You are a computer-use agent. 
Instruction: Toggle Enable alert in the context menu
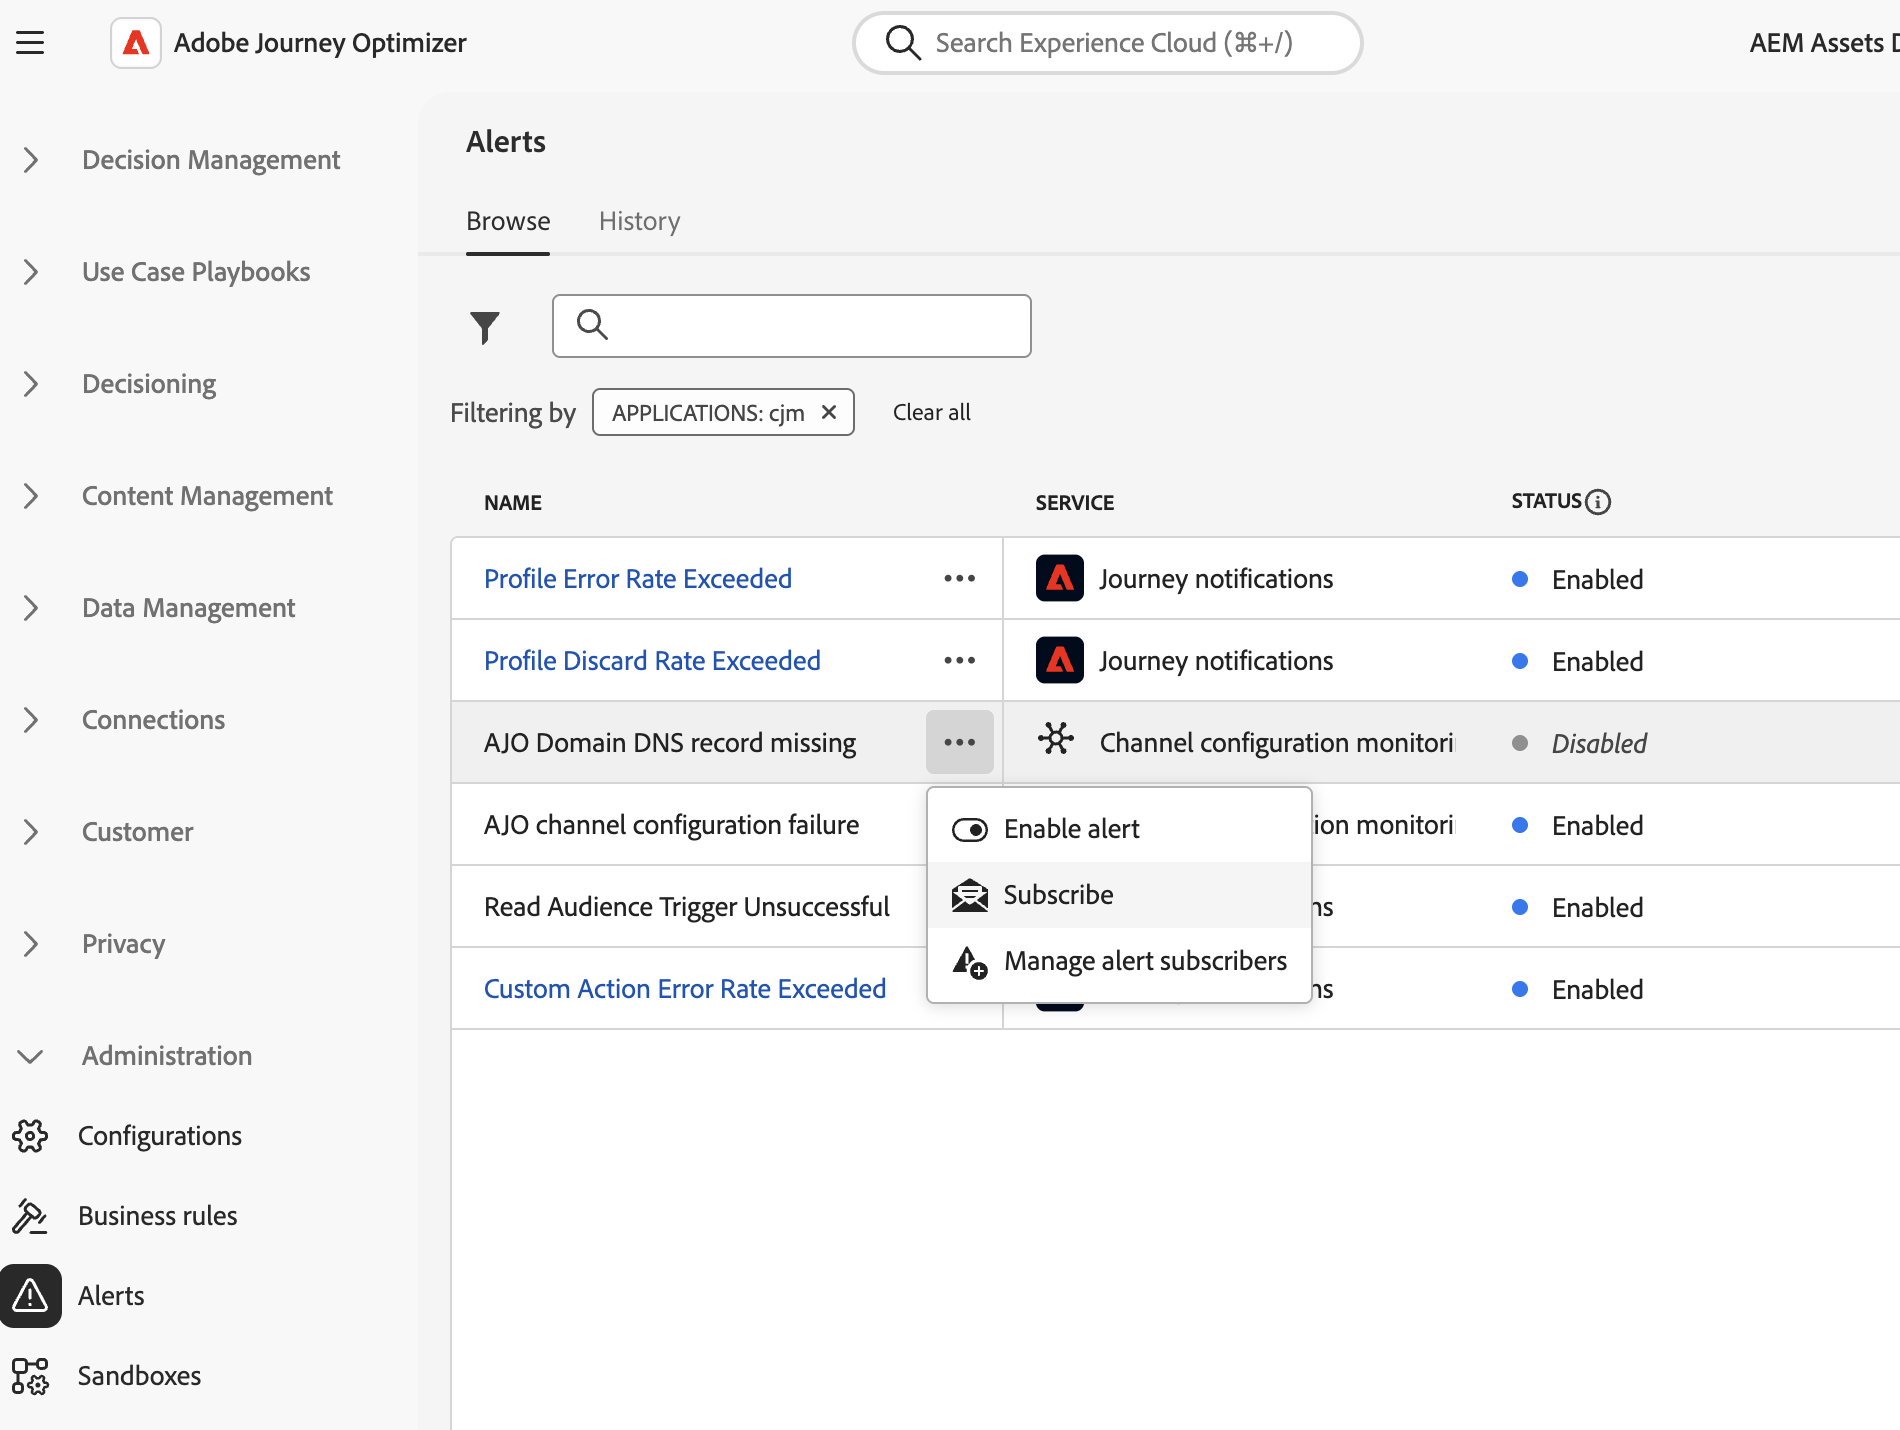[1071, 829]
